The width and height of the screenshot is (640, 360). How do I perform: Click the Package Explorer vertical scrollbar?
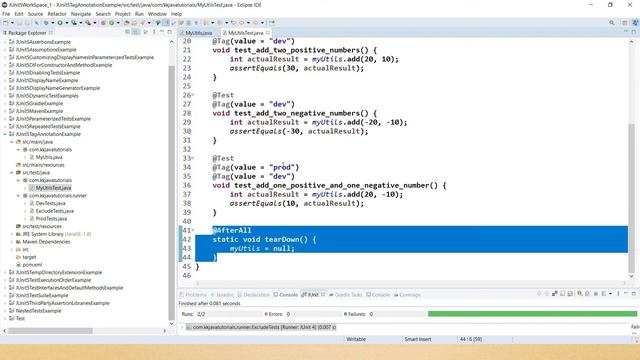point(171,192)
